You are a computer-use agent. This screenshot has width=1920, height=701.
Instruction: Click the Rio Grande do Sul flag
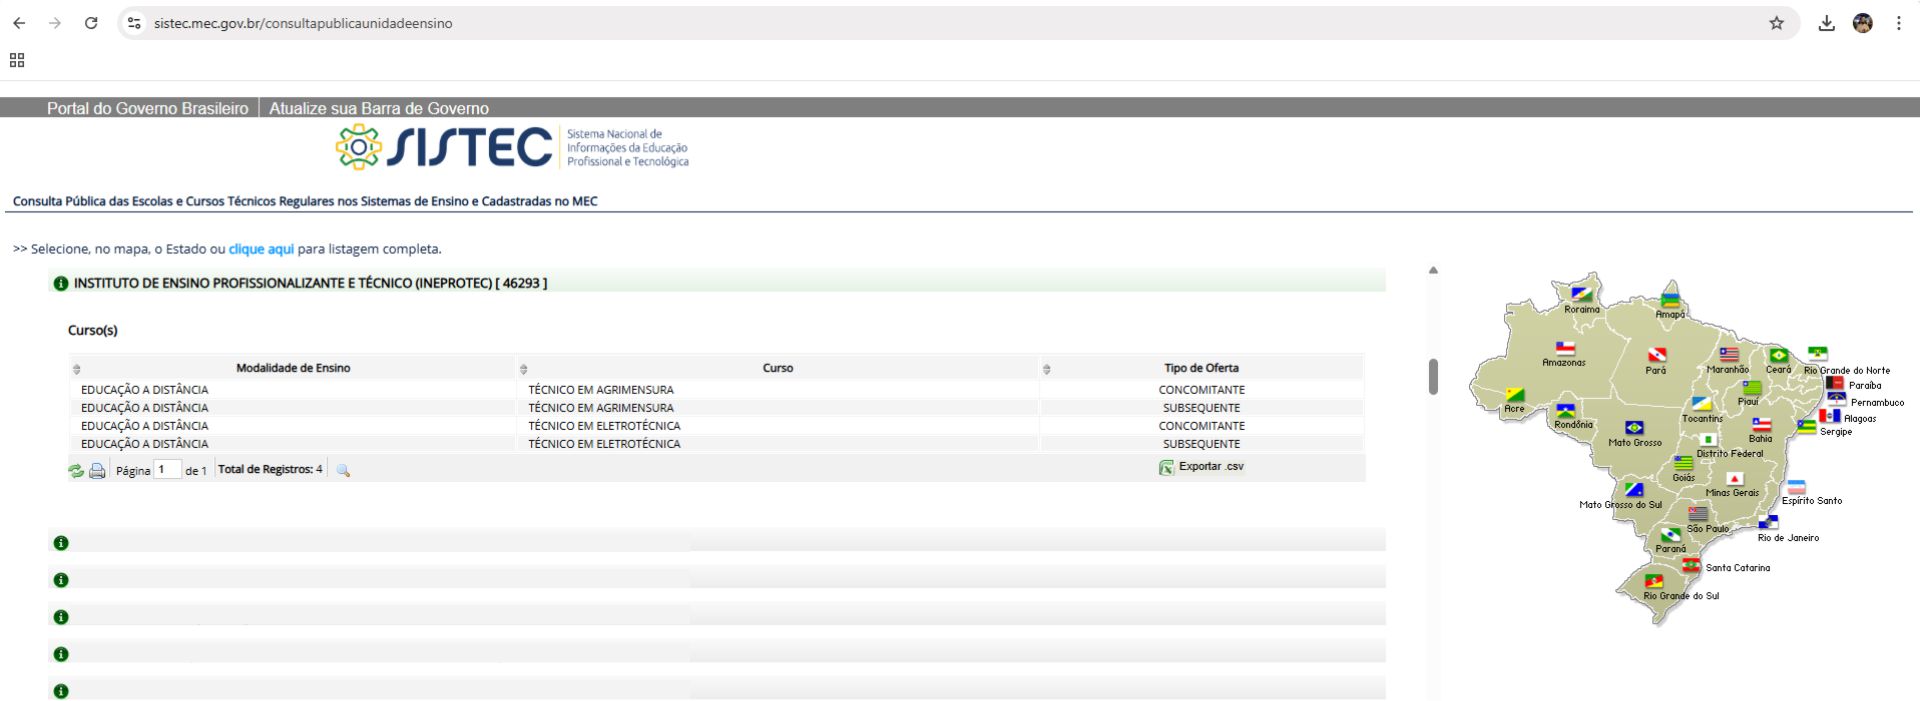click(x=1655, y=581)
